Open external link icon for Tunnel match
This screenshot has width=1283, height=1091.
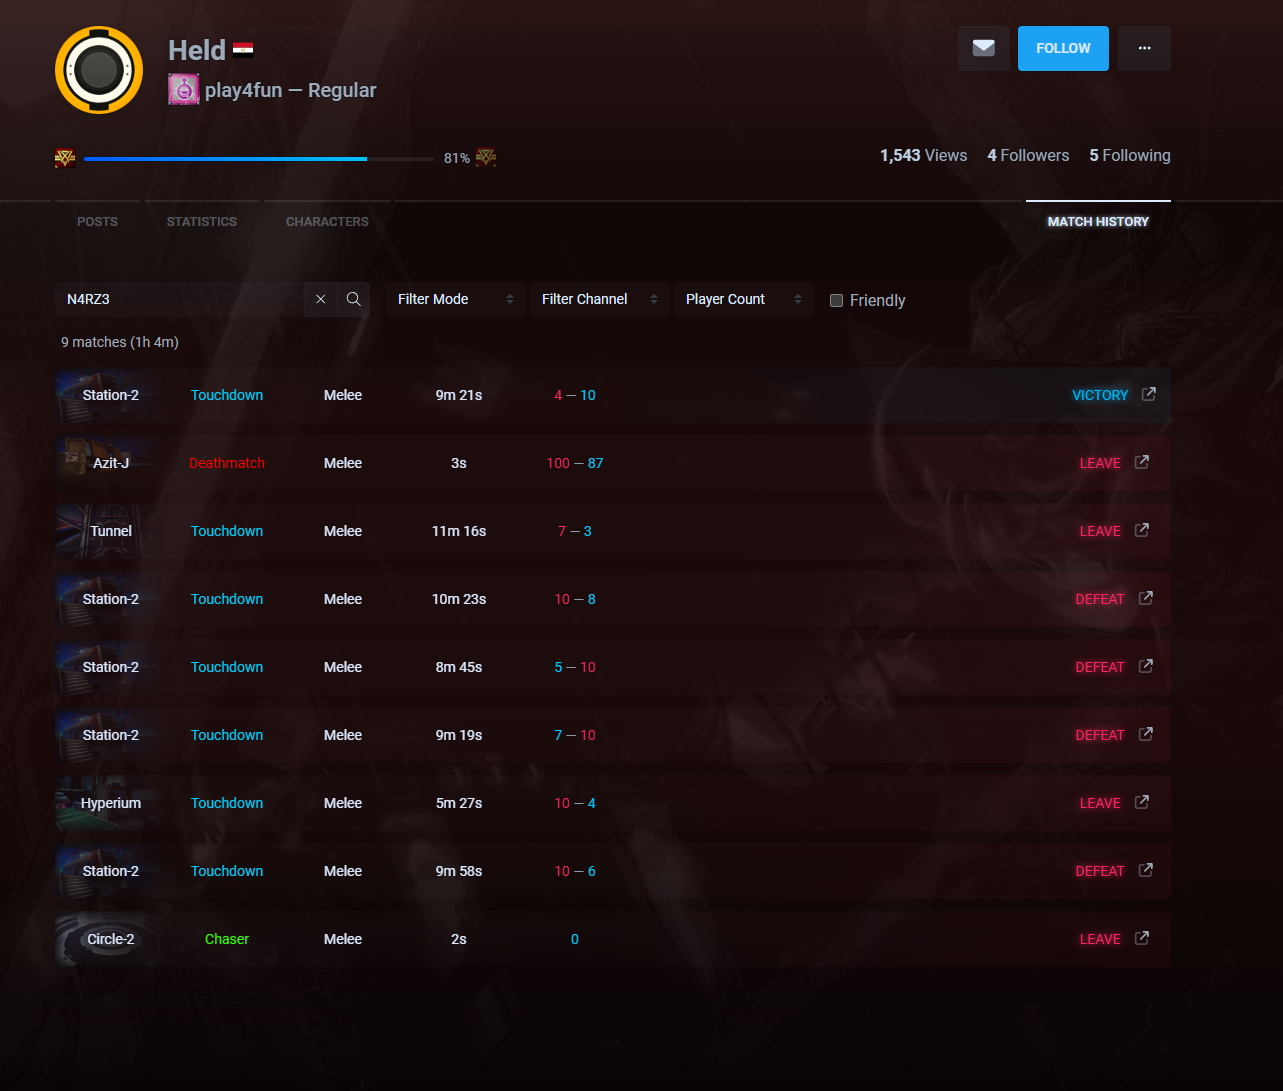(1142, 530)
